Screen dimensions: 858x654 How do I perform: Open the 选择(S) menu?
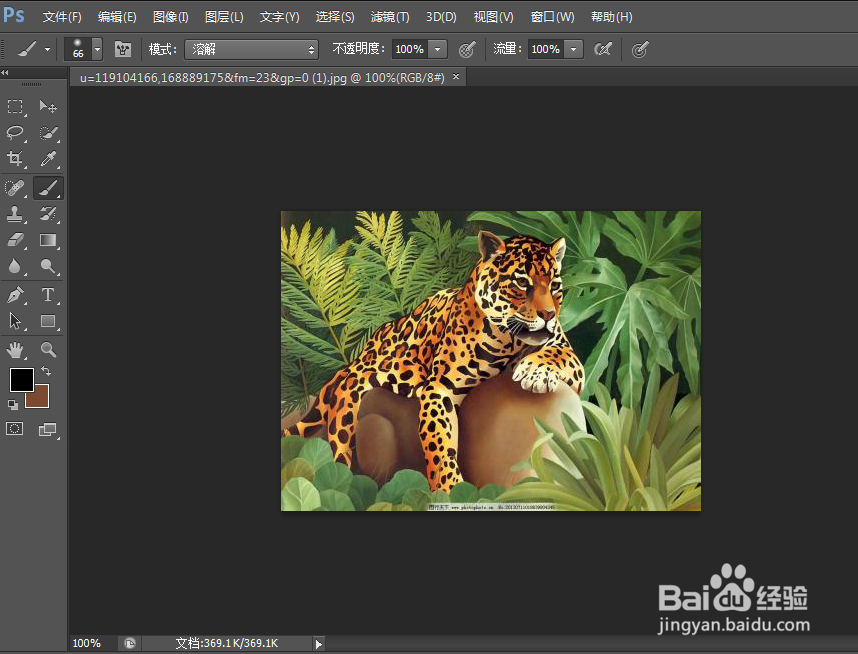click(x=335, y=17)
